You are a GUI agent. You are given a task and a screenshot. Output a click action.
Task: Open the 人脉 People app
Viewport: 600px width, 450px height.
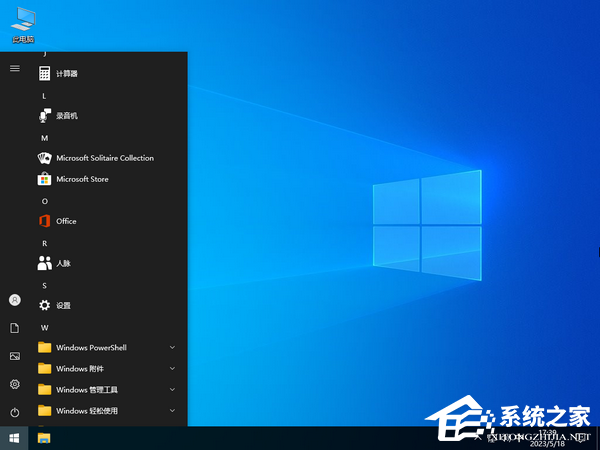[63, 263]
